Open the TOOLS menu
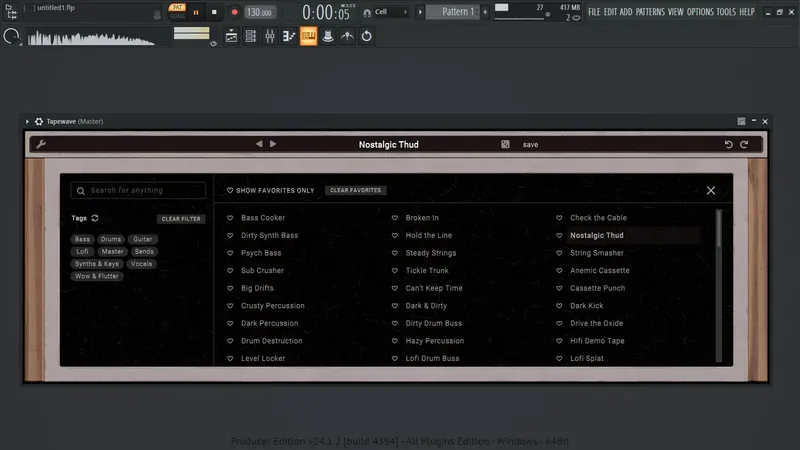Image resolution: width=800 pixels, height=450 pixels. coord(726,12)
